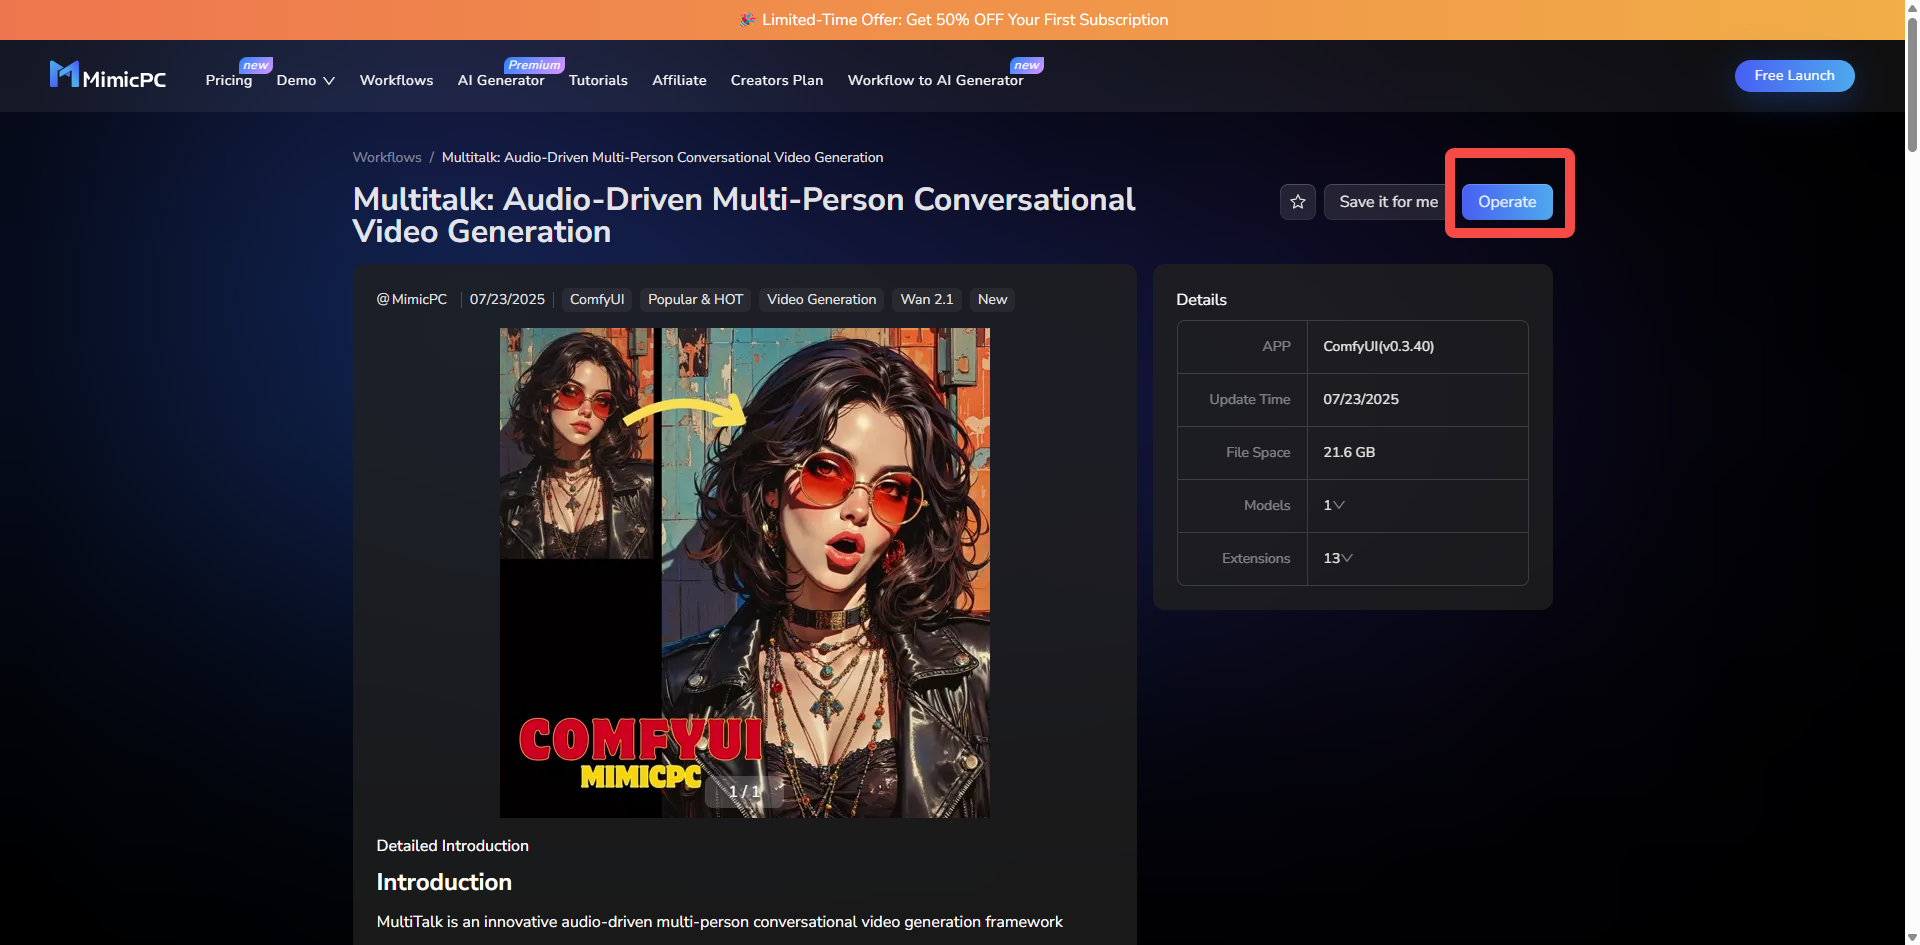Screen dimensions: 1920x945
Task: Open the ComfyUI workflow preview image
Action: click(744, 573)
